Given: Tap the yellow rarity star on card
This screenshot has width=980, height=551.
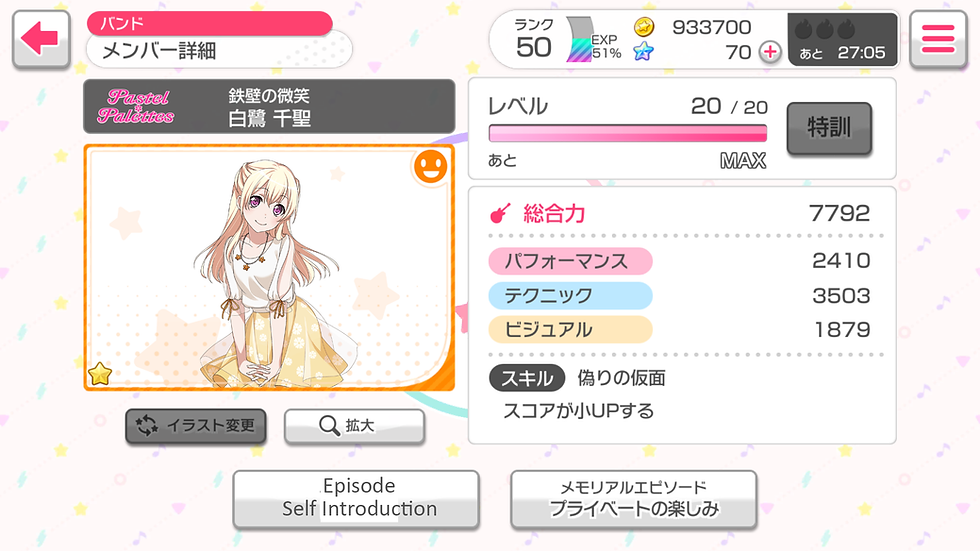Looking at the screenshot, I should (100, 374).
